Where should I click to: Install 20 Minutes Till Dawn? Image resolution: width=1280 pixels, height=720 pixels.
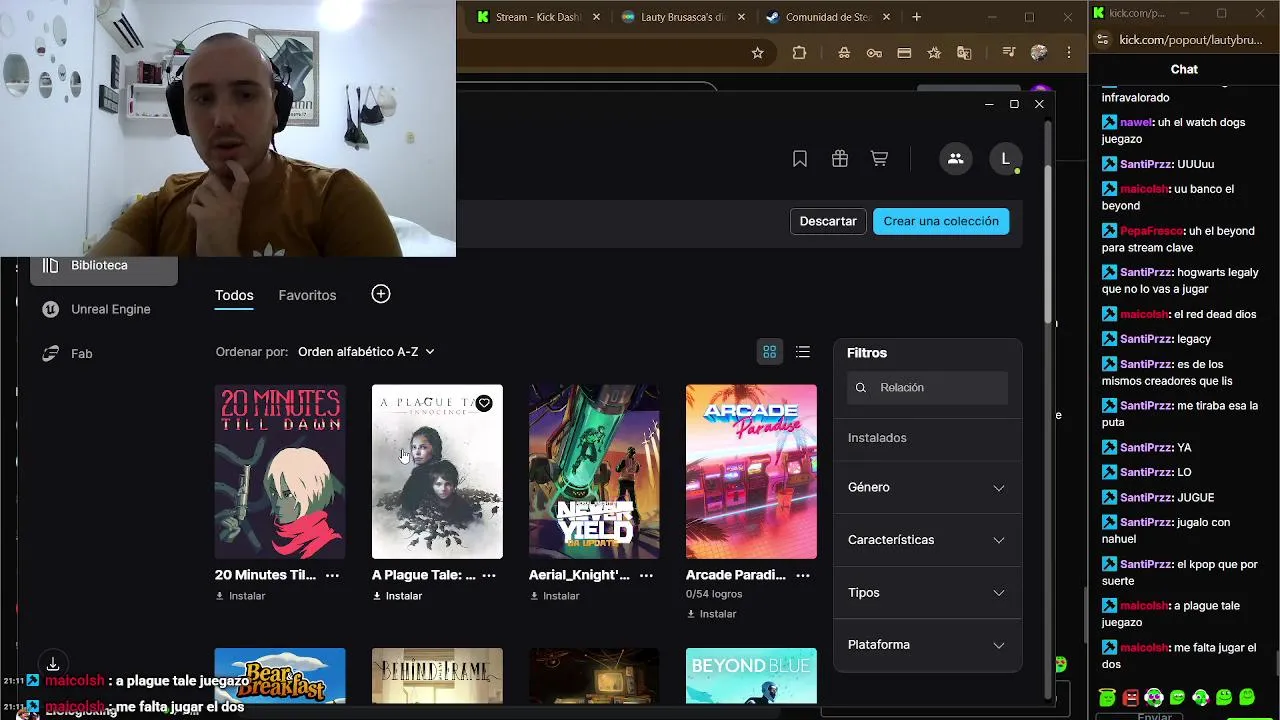point(240,596)
